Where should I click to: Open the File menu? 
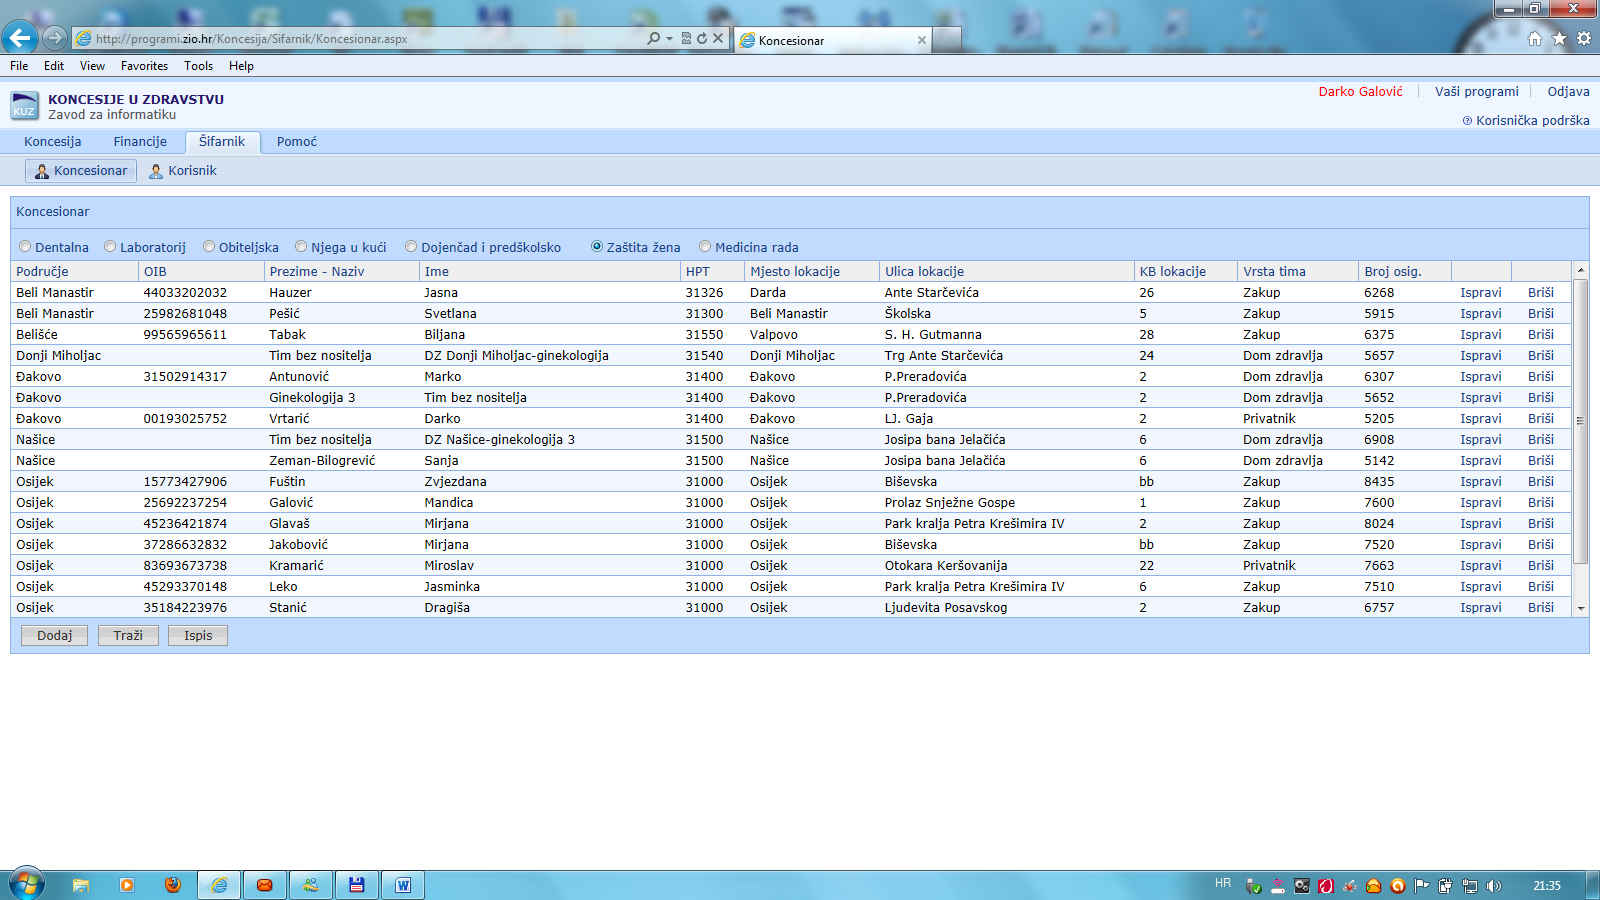coord(19,66)
